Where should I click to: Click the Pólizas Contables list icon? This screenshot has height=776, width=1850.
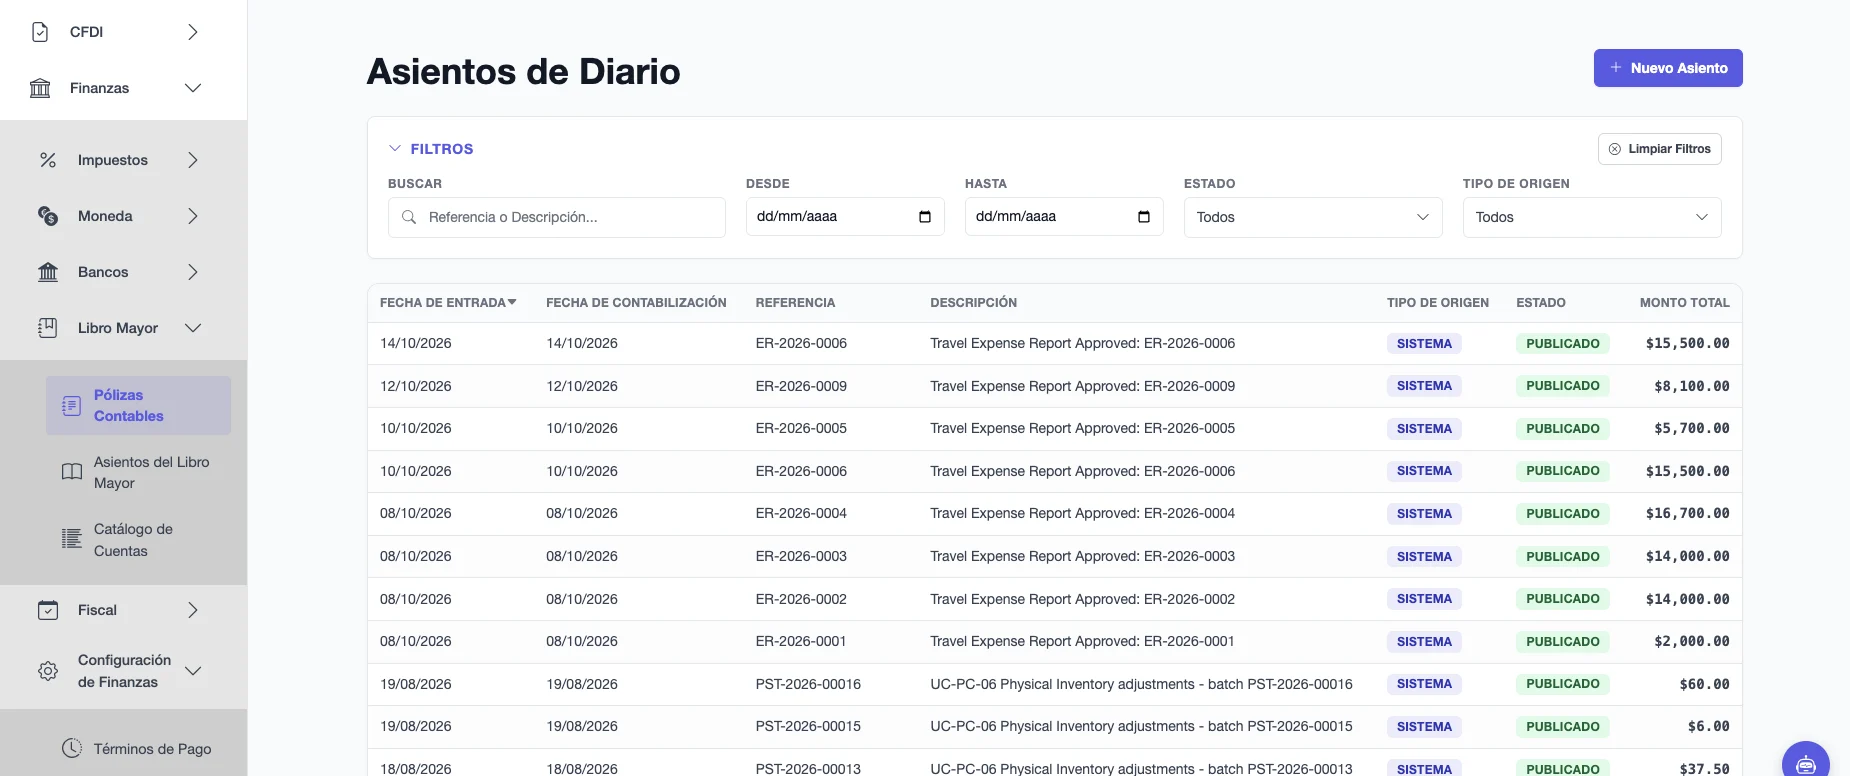coord(72,406)
